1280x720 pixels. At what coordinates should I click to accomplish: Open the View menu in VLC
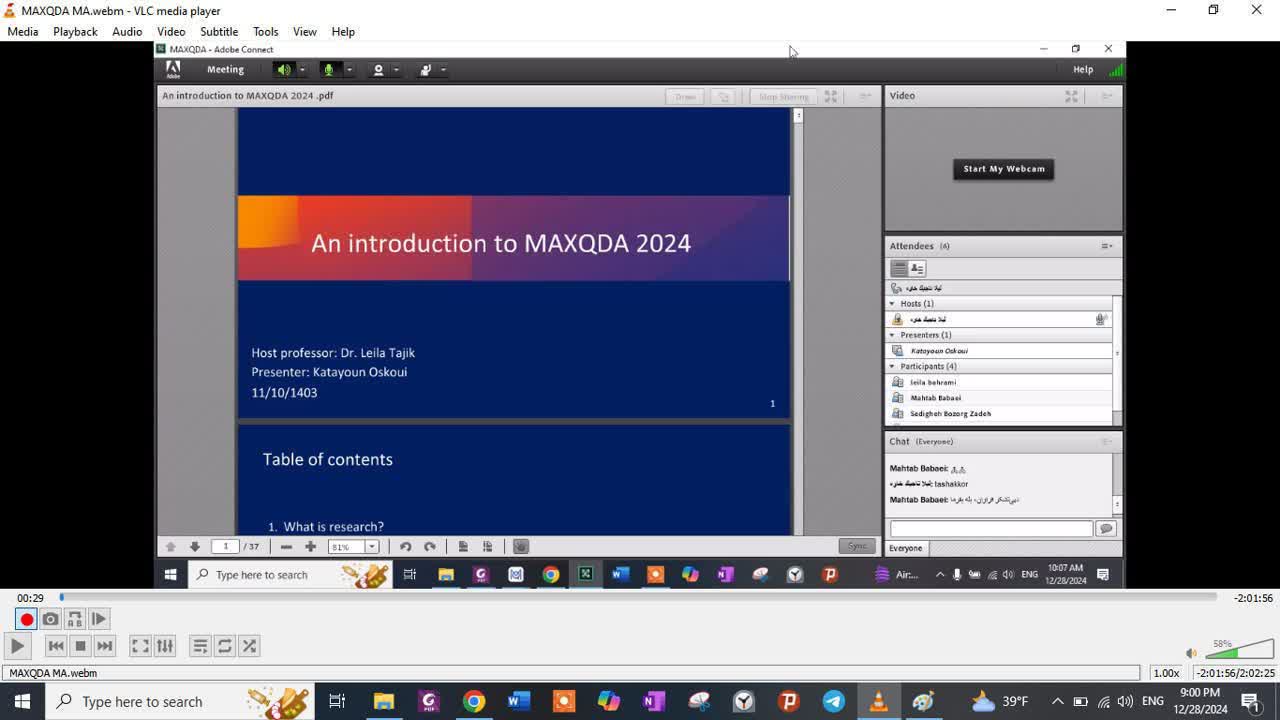click(305, 31)
